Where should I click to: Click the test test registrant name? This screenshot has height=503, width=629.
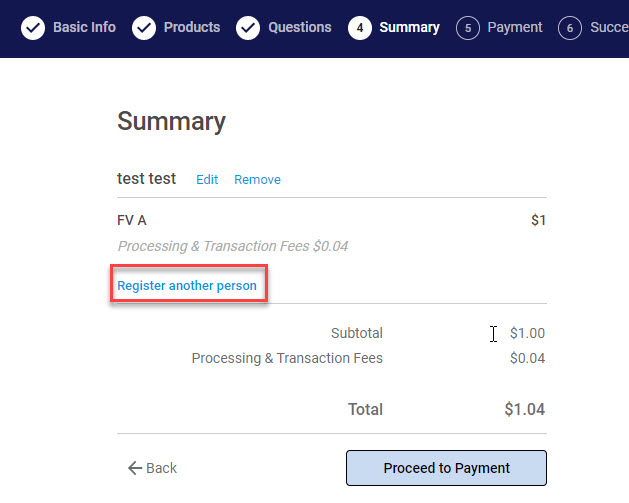146,179
